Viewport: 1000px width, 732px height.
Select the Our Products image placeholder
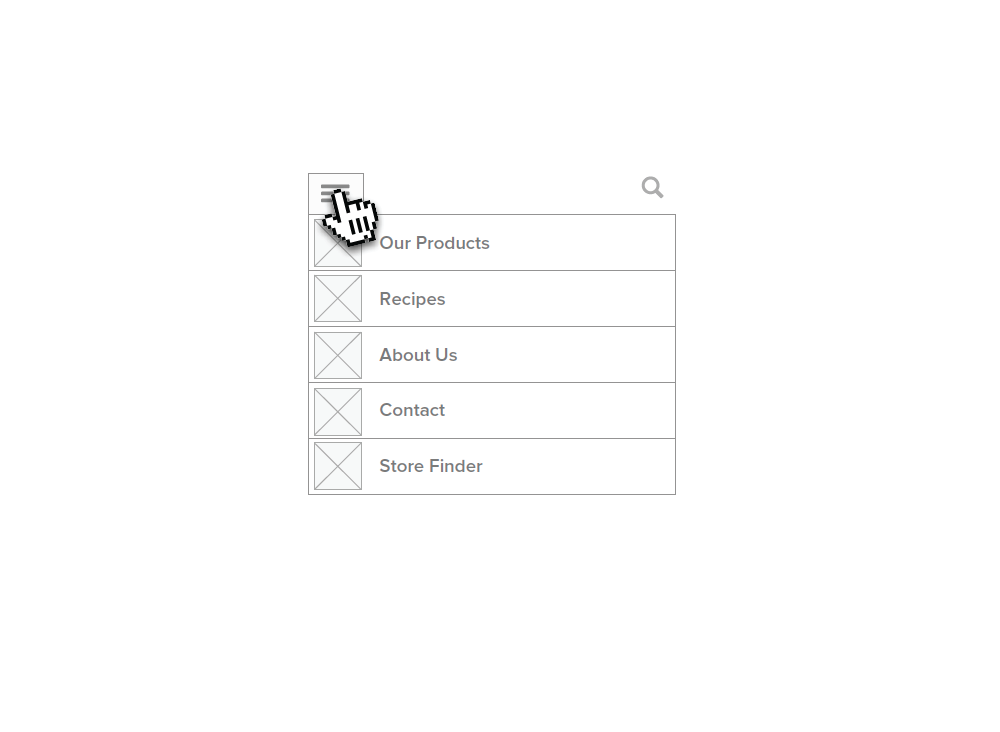pyautogui.click(x=338, y=243)
